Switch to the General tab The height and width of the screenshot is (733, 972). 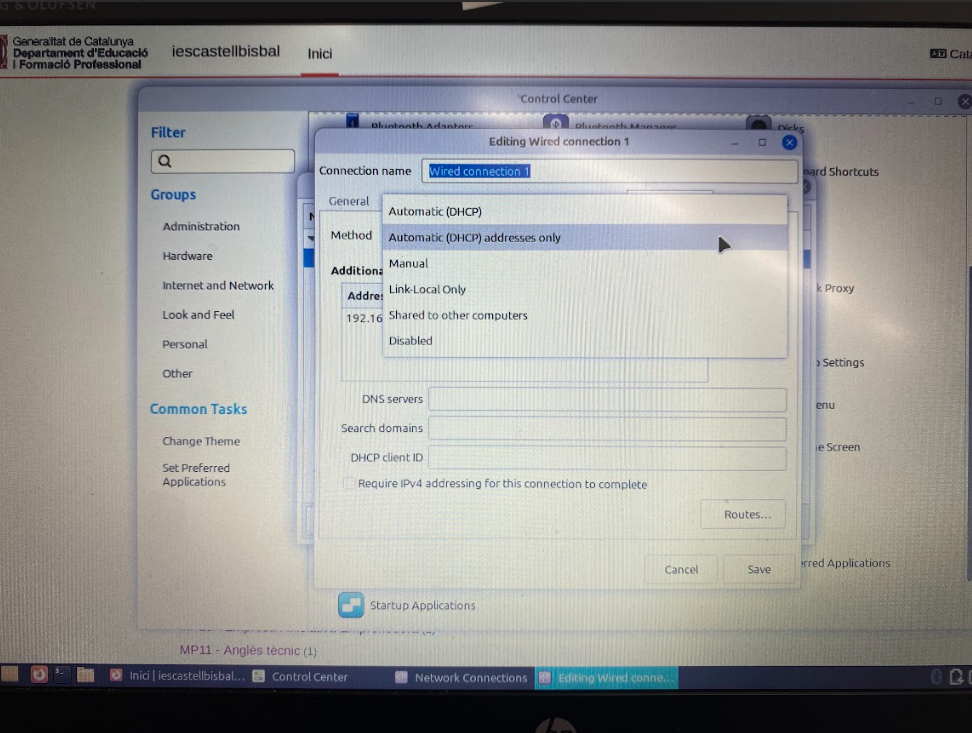coord(349,201)
